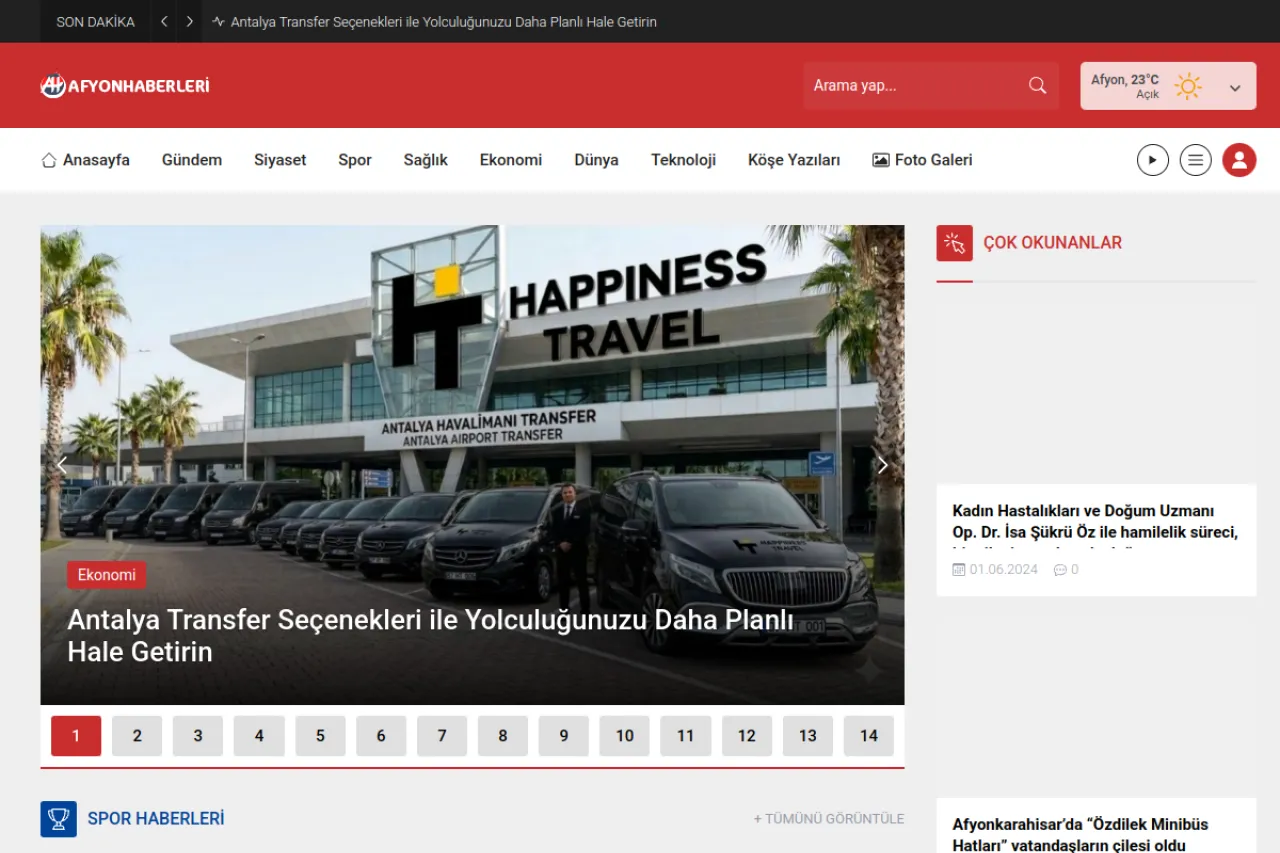Click the Anasayfa home icon

pyautogui.click(x=49, y=160)
